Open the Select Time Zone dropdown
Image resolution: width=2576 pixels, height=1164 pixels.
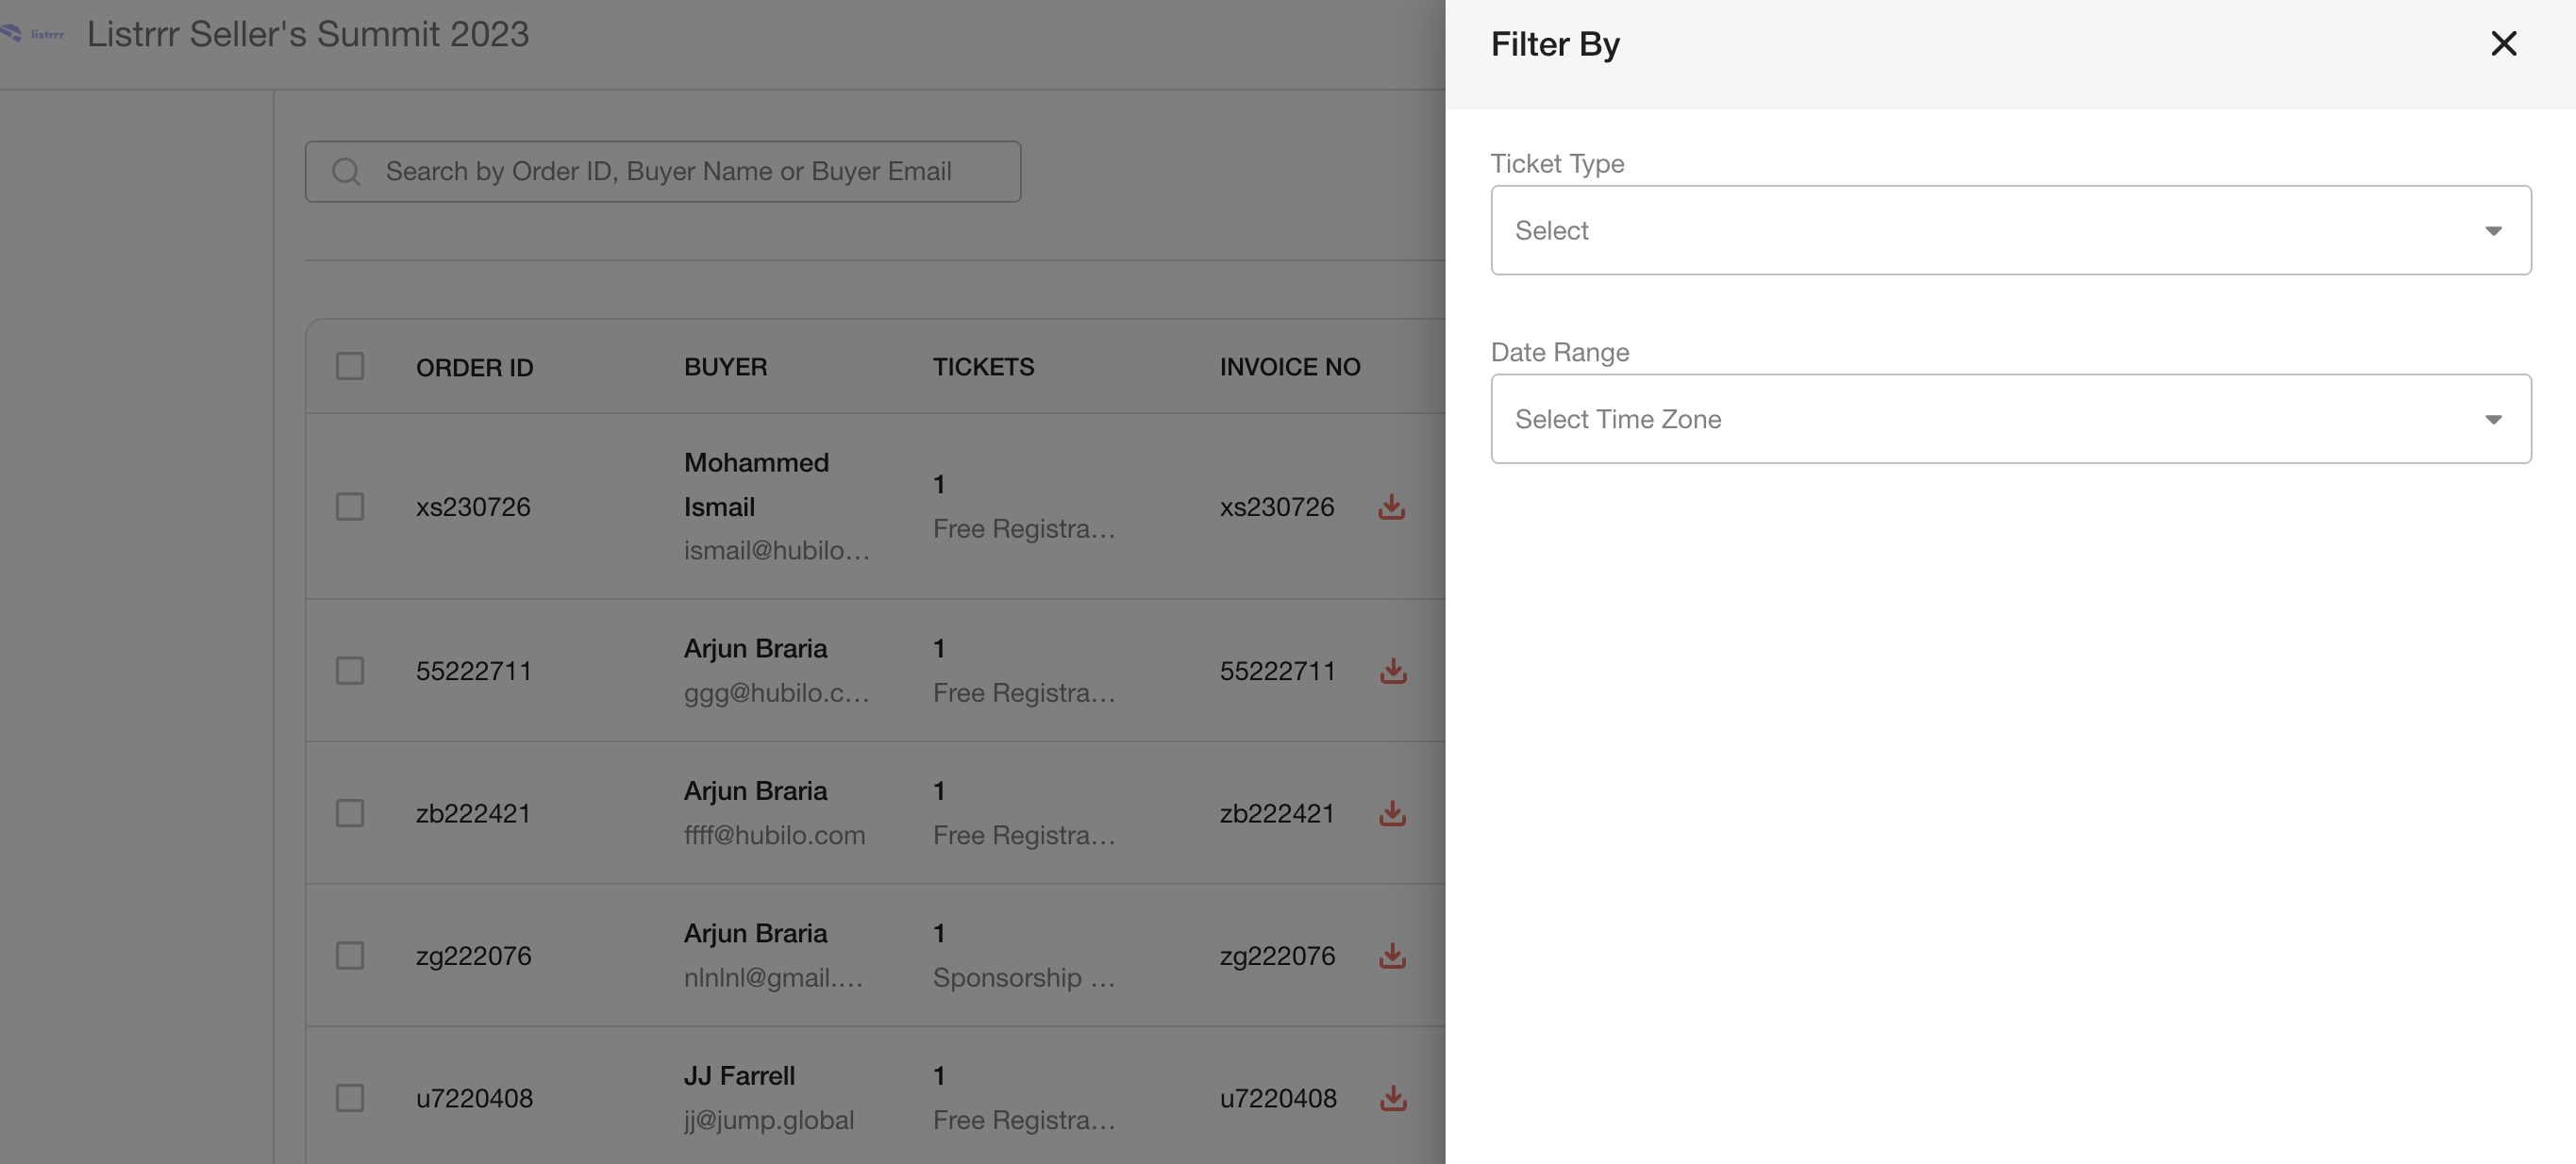point(2010,419)
